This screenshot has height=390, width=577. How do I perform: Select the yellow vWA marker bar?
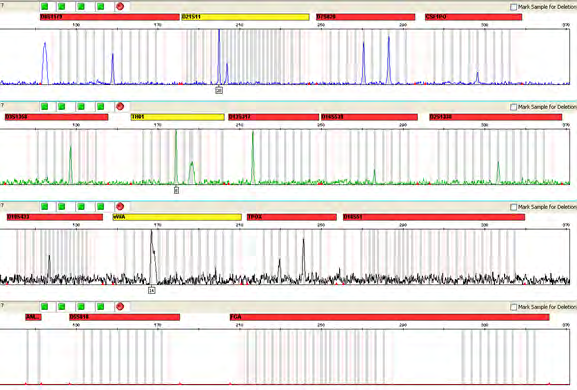(177, 217)
